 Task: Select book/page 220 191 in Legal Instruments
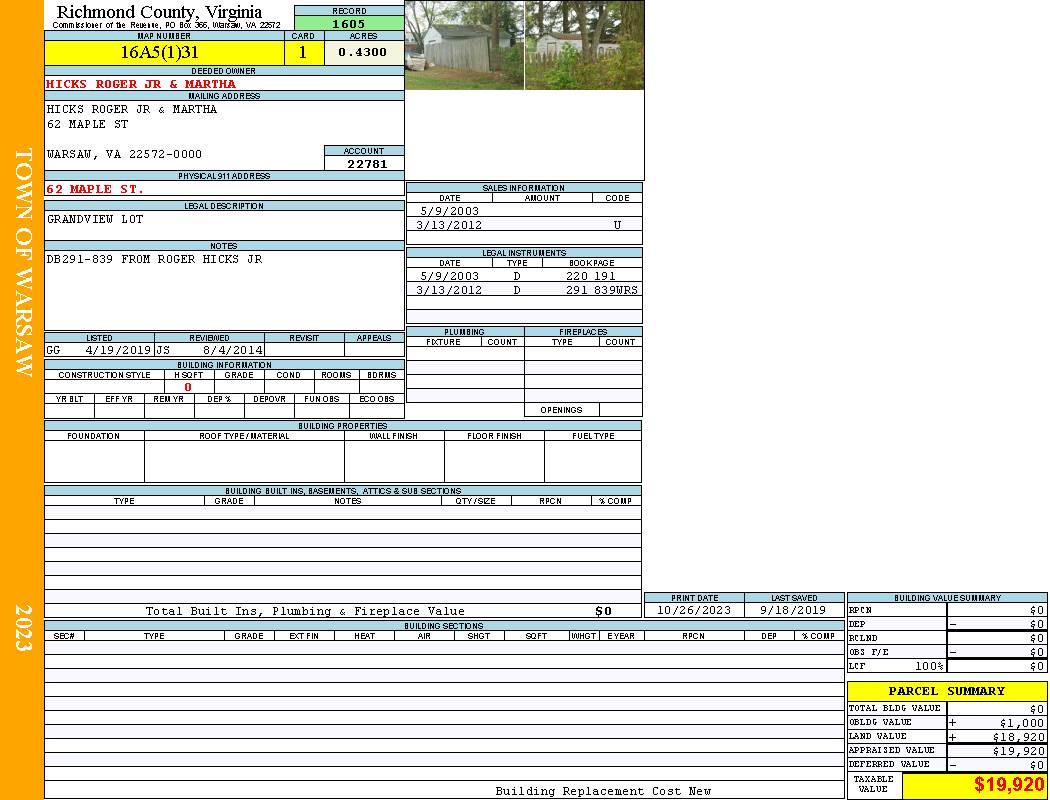click(x=590, y=276)
